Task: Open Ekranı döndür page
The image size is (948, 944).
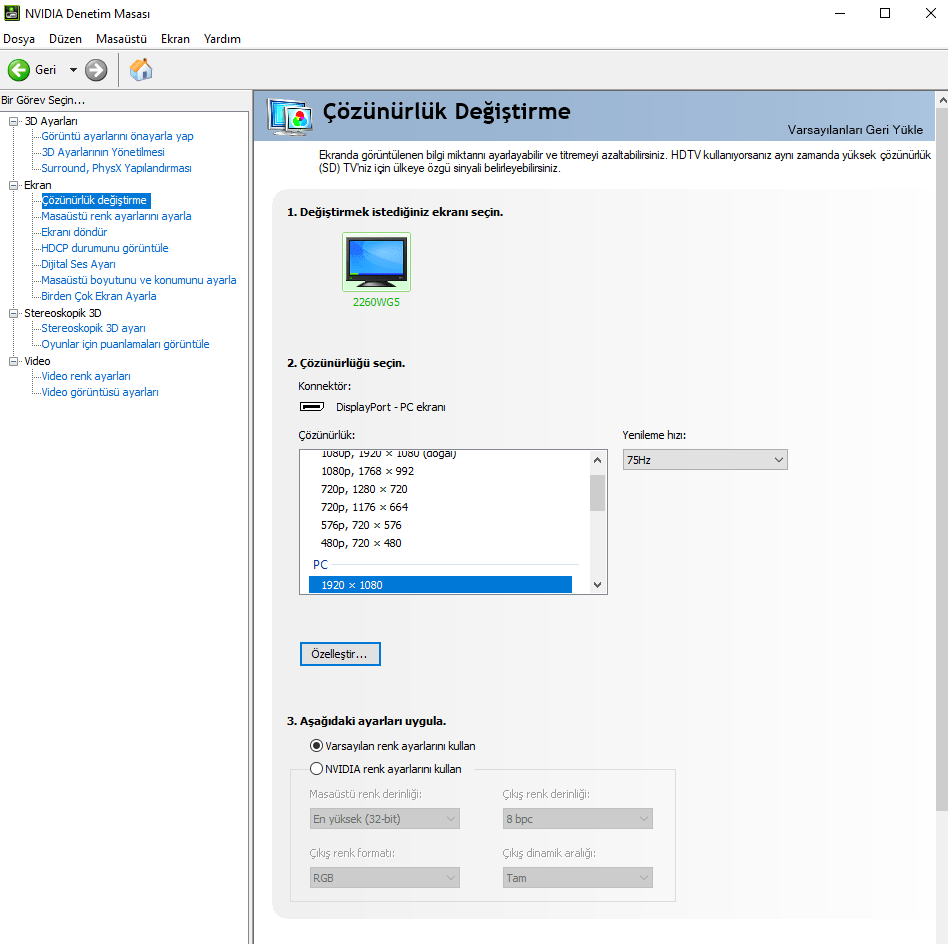Action: (x=74, y=232)
